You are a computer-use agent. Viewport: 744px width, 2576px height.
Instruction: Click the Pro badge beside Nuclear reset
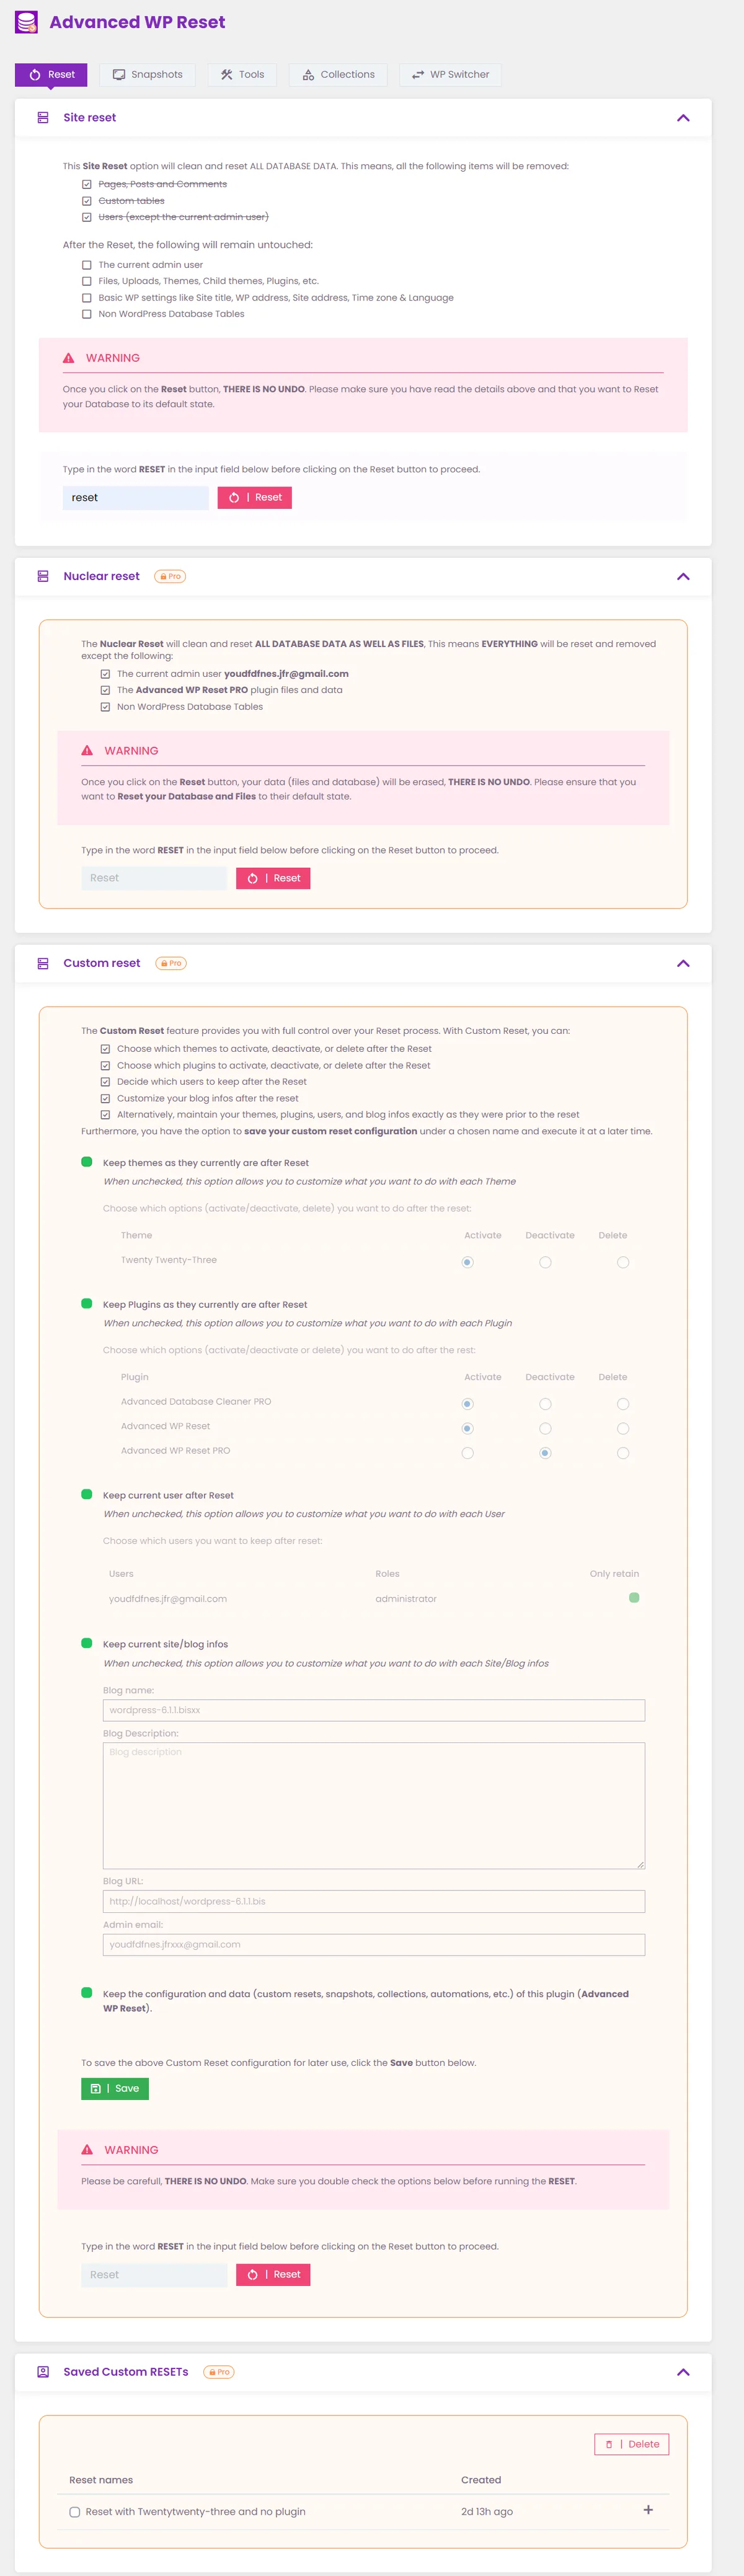[170, 577]
